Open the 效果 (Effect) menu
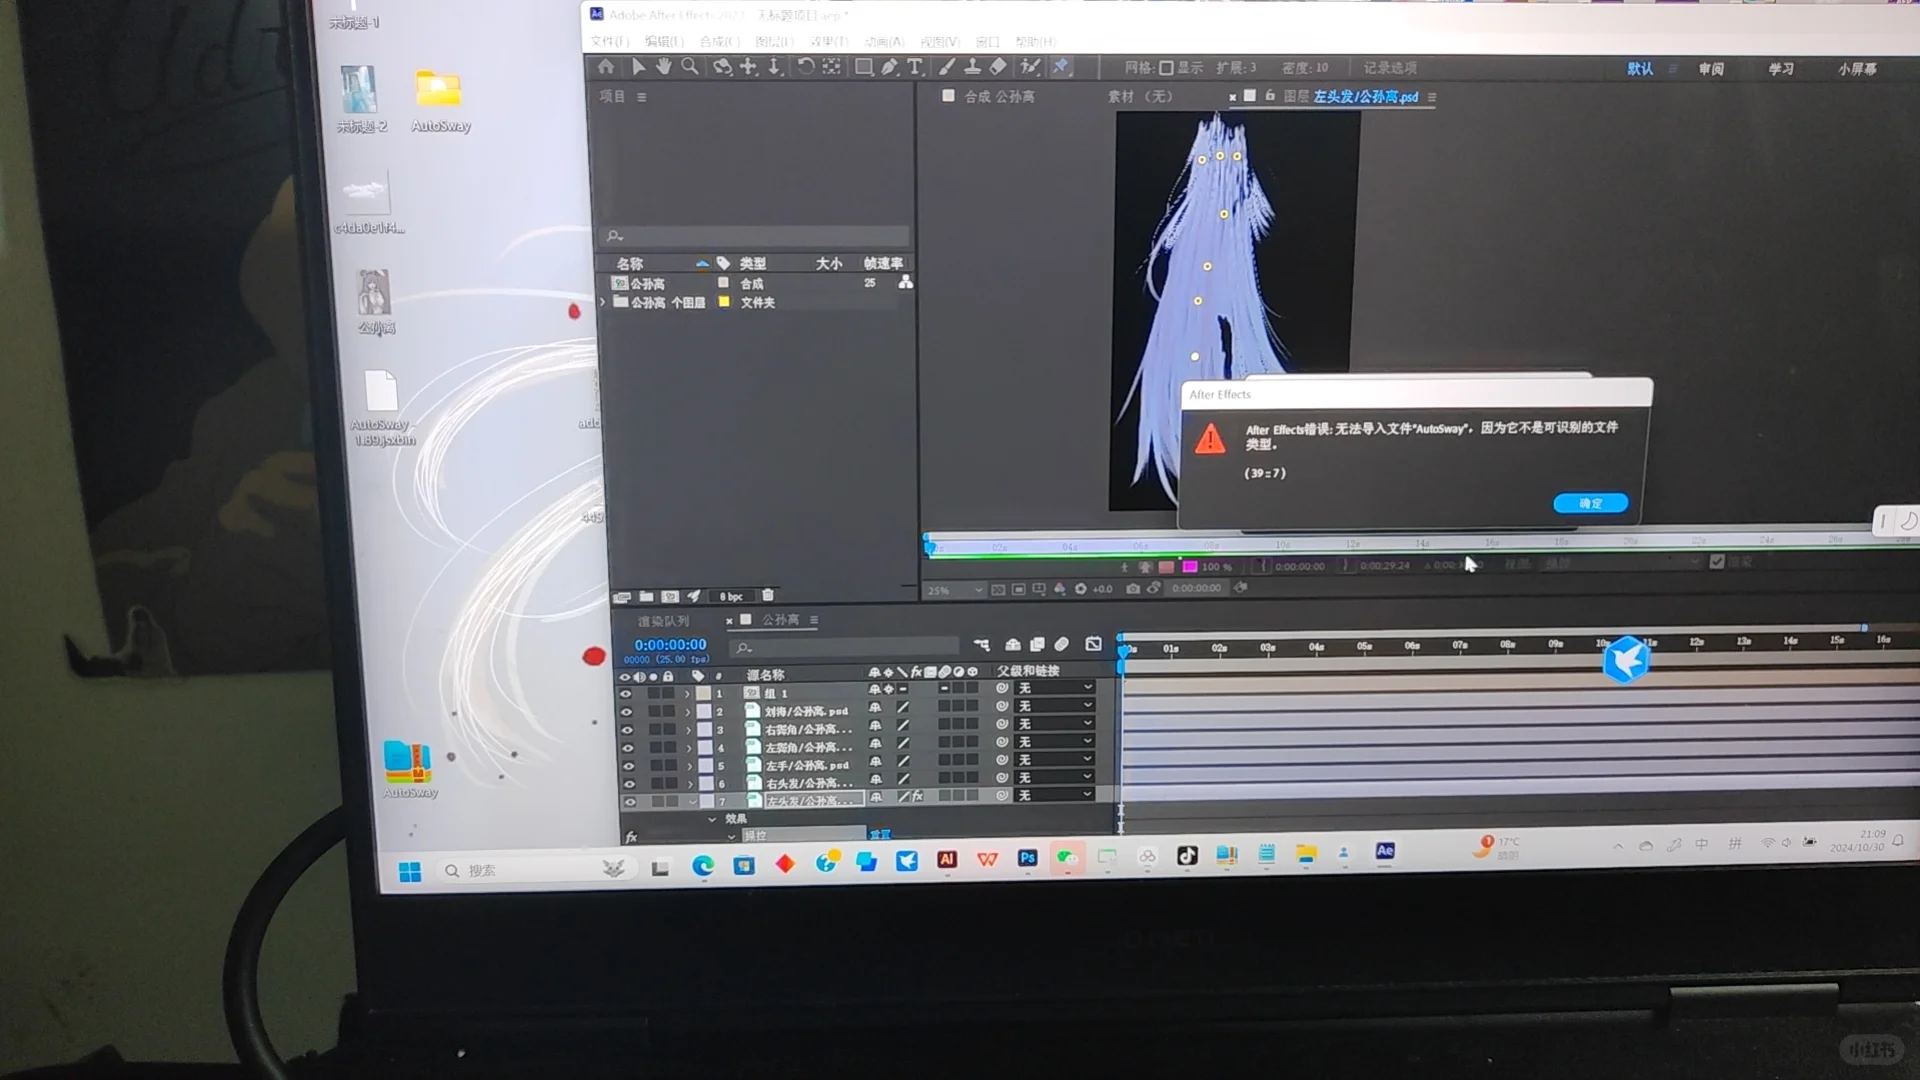 tap(828, 42)
